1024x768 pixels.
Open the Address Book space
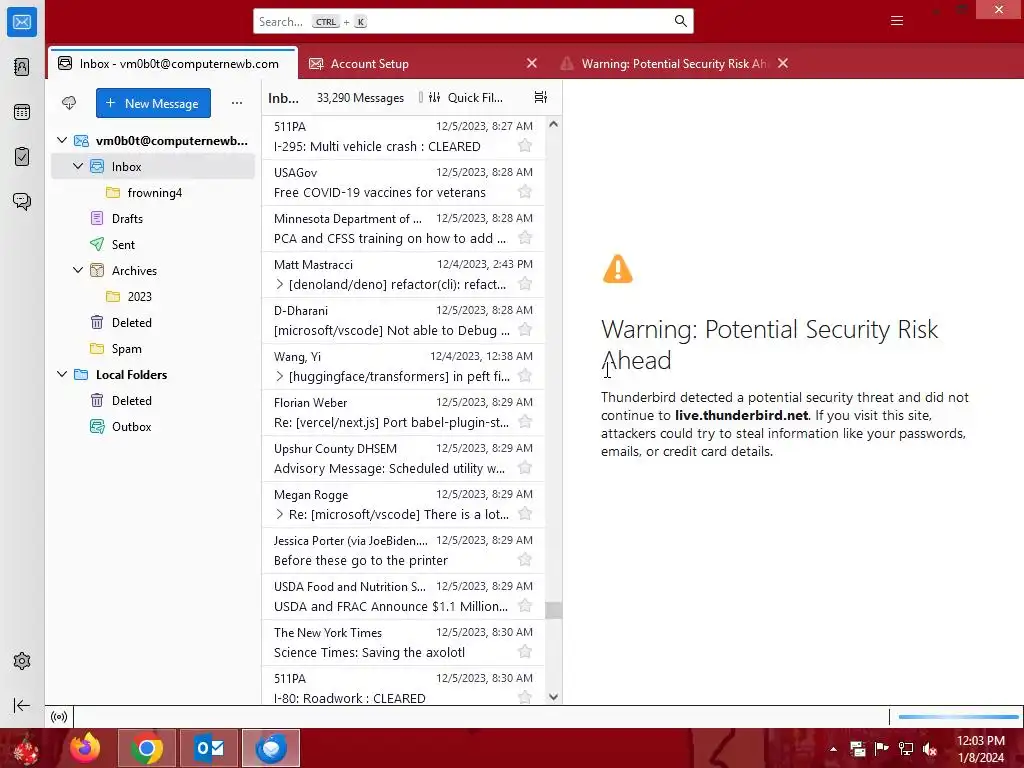coord(22,67)
